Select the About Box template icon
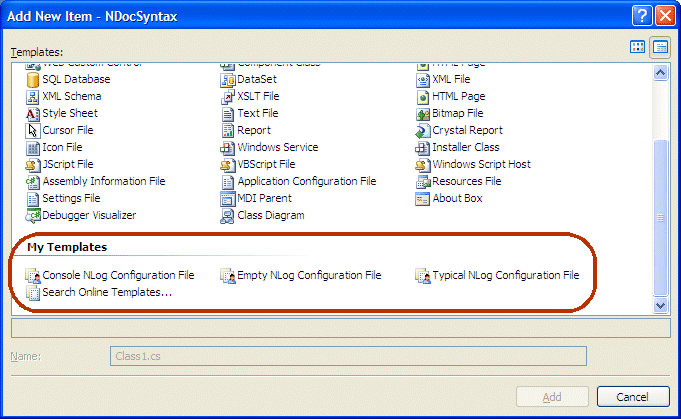This screenshot has width=681, height=419. pos(424,198)
